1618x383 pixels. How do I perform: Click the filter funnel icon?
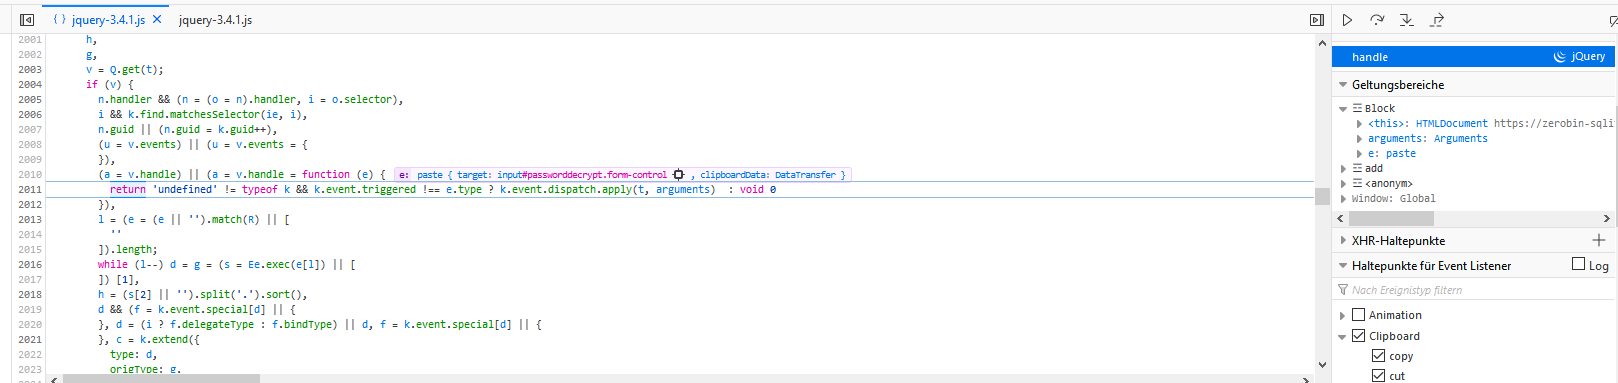(x=1343, y=290)
